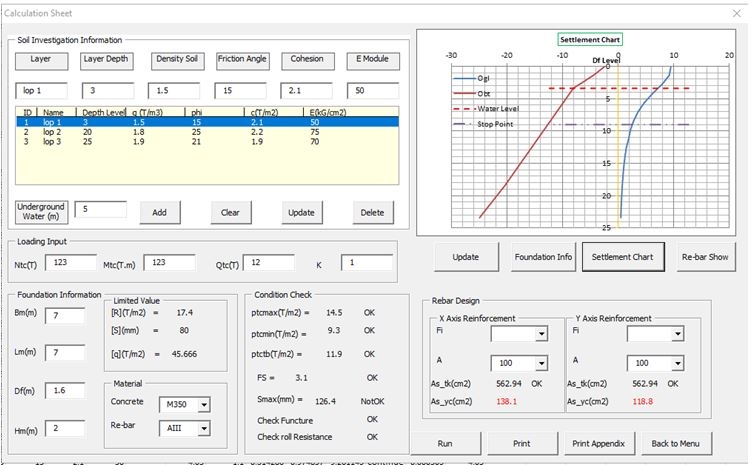Click the NotOK status for Smax

372,401
